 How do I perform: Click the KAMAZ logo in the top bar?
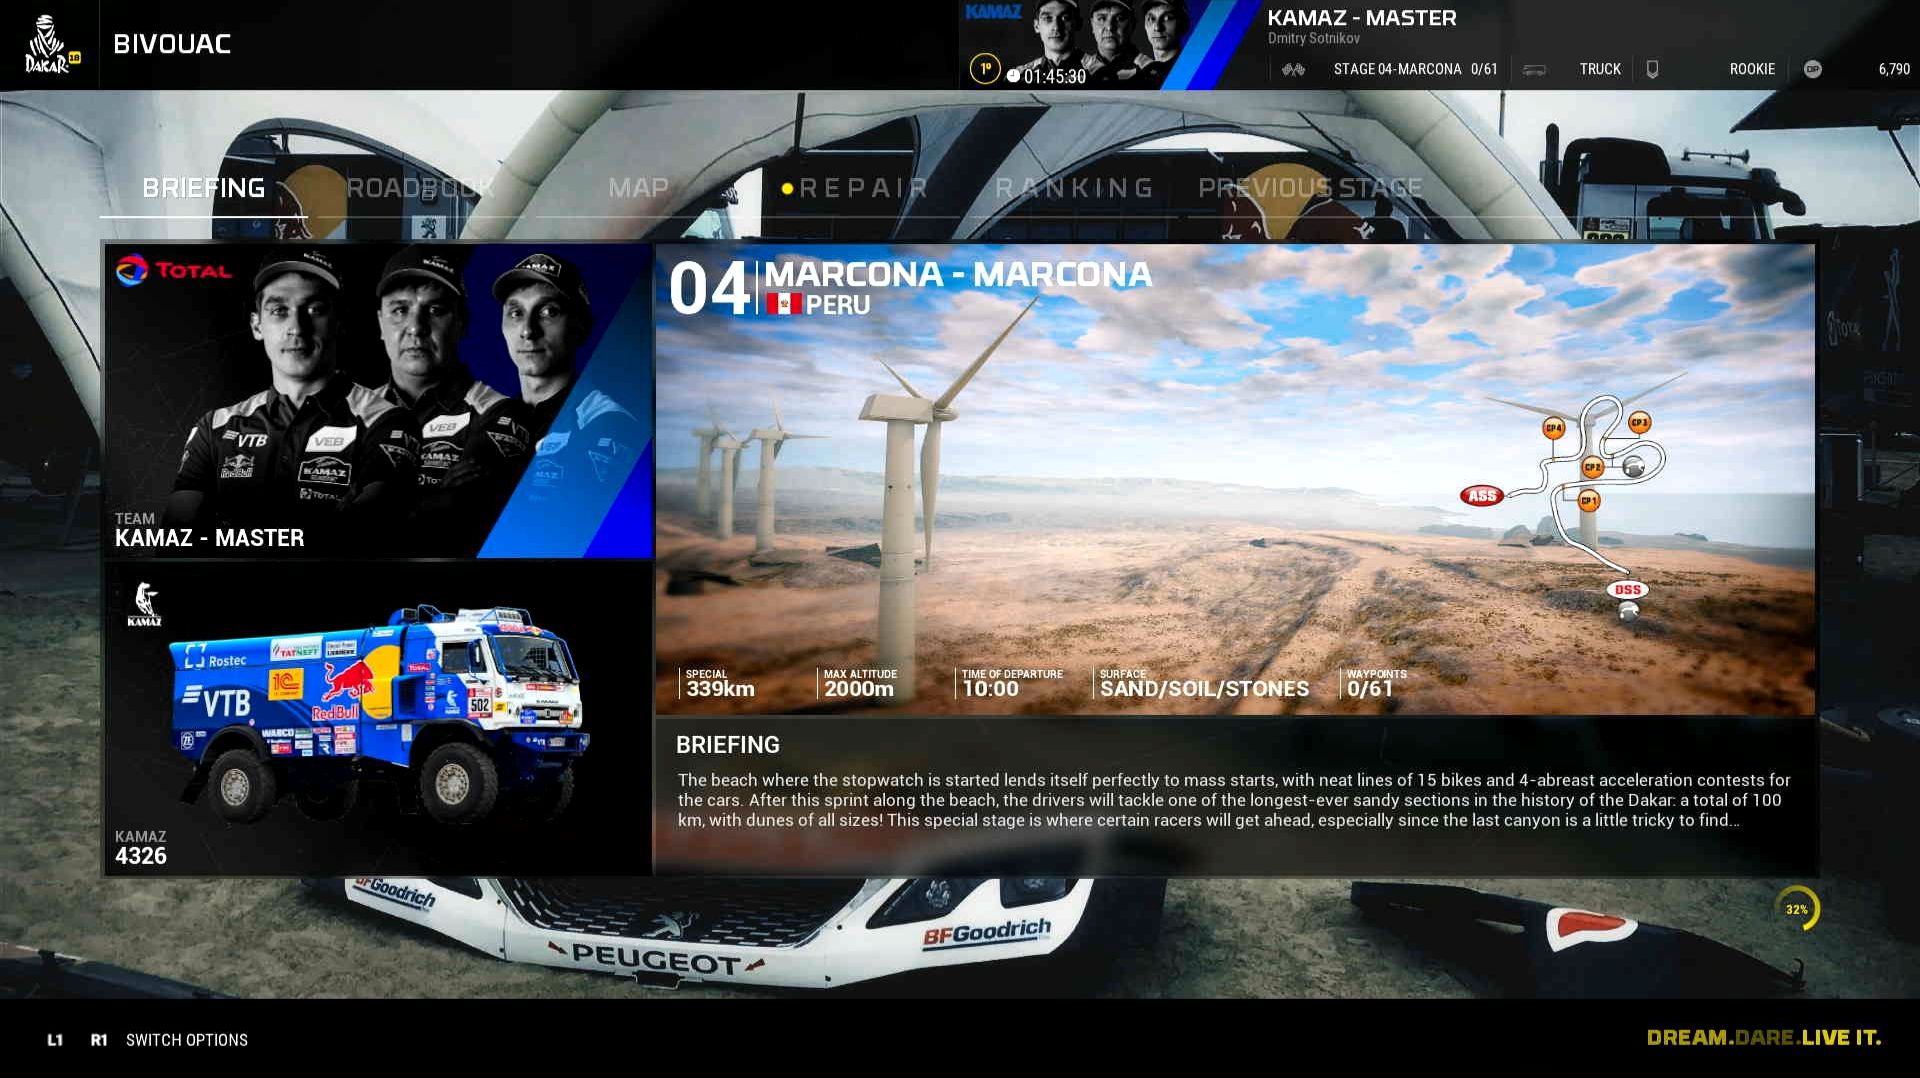coord(993,12)
